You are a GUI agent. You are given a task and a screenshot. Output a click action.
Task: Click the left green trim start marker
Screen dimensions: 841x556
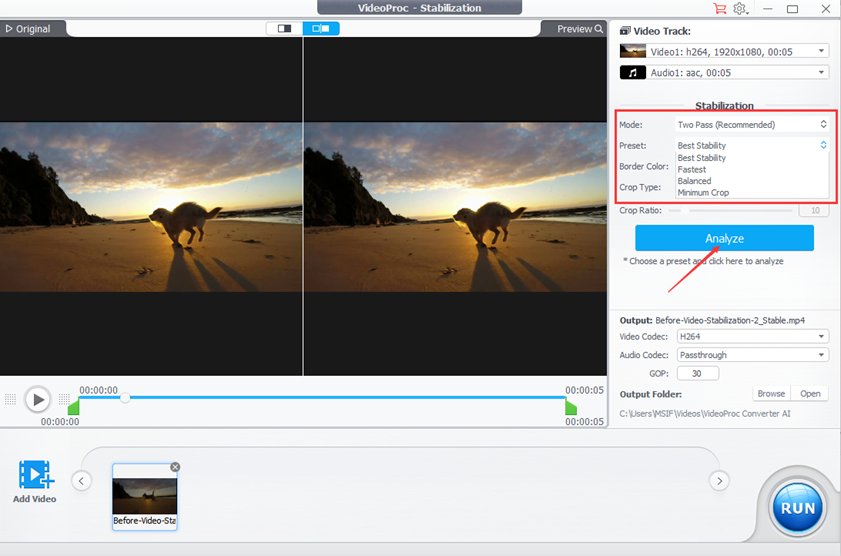pyautogui.click(x=74, y=406)
